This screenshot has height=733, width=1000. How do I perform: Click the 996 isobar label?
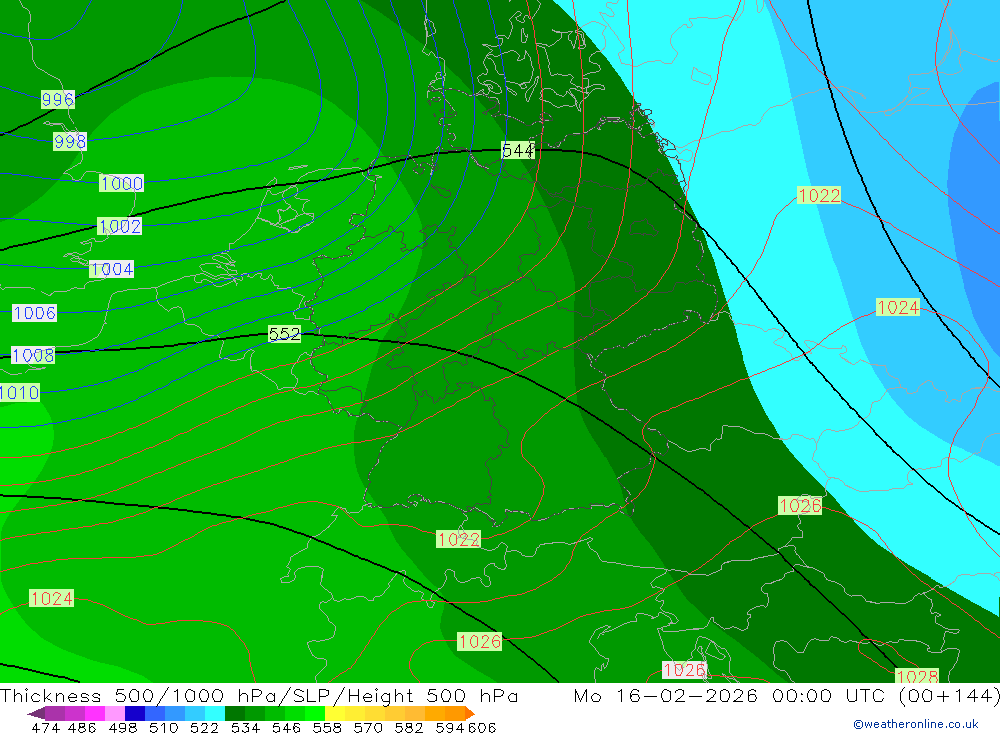pyautogui.click(x=58, y=100)
